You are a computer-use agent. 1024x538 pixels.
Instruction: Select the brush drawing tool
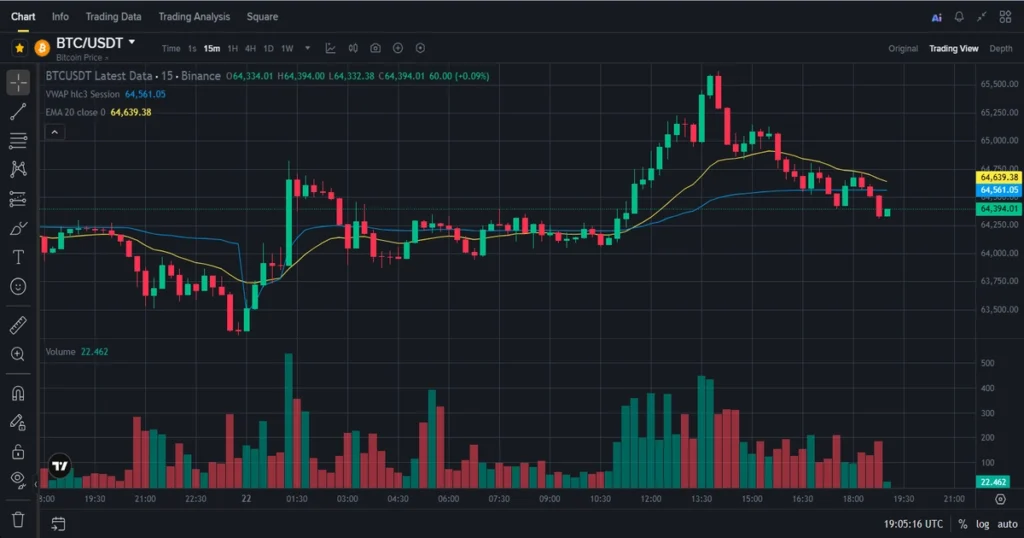[18, 229]
